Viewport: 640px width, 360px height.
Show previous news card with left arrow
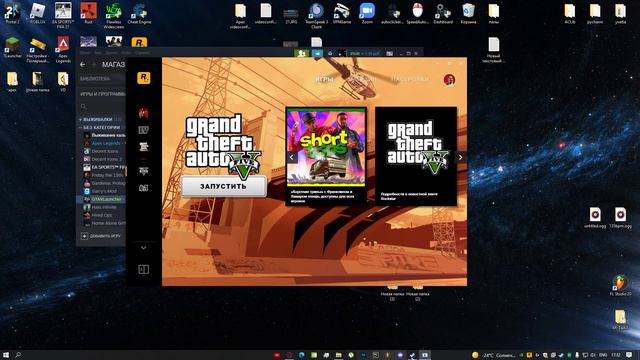[291, 157]
